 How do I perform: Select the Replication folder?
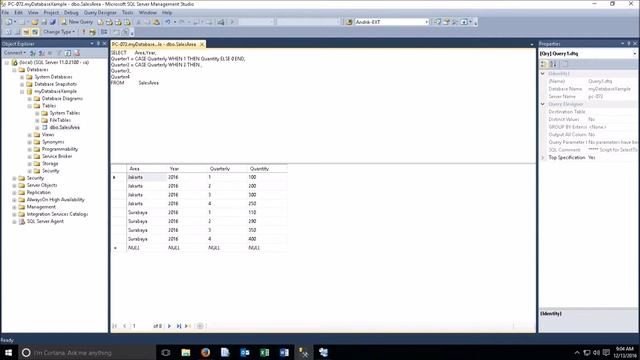(38, 192)
